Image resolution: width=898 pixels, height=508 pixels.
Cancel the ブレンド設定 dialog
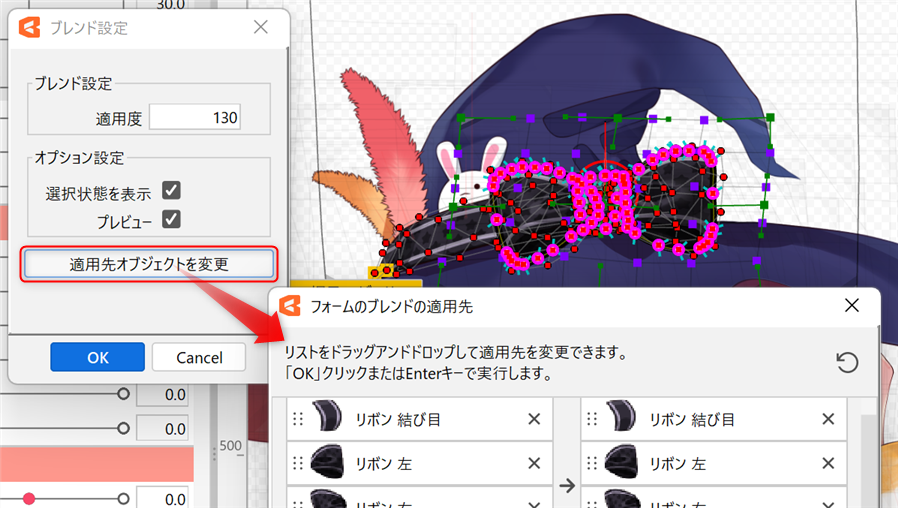(199, 357)
